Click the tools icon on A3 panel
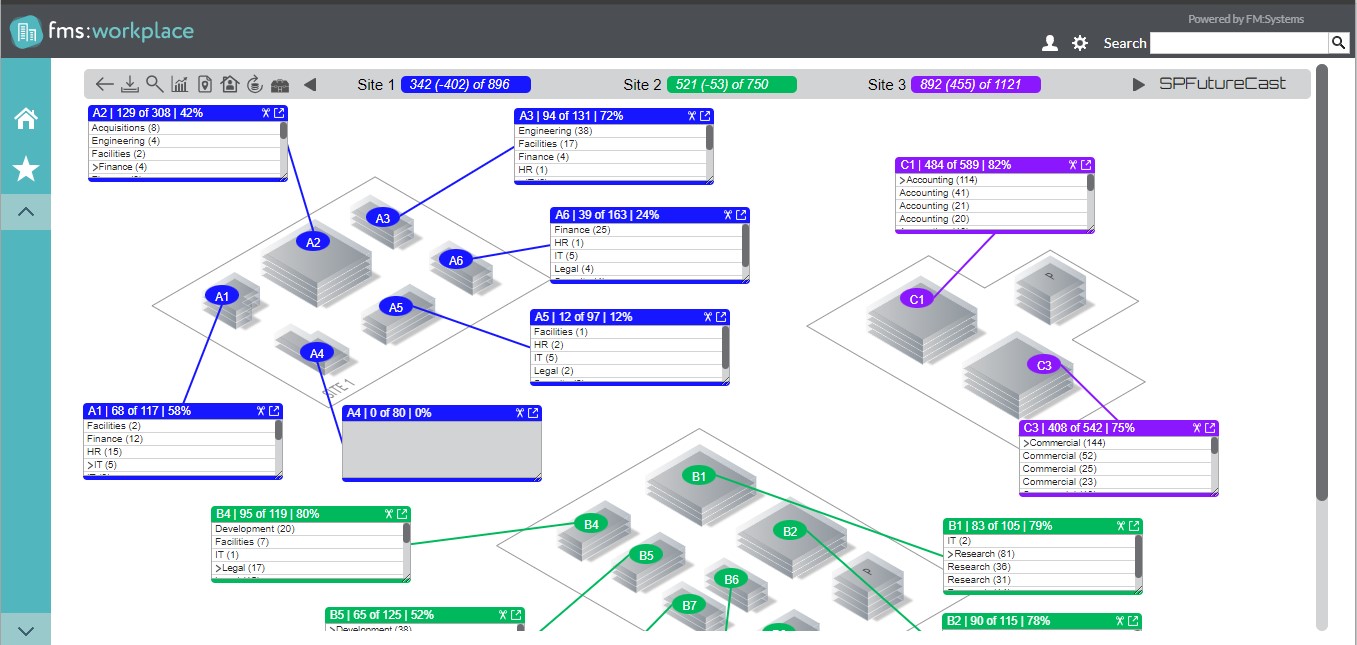This screenshot has height=645, width=1357. click(691, 116)
